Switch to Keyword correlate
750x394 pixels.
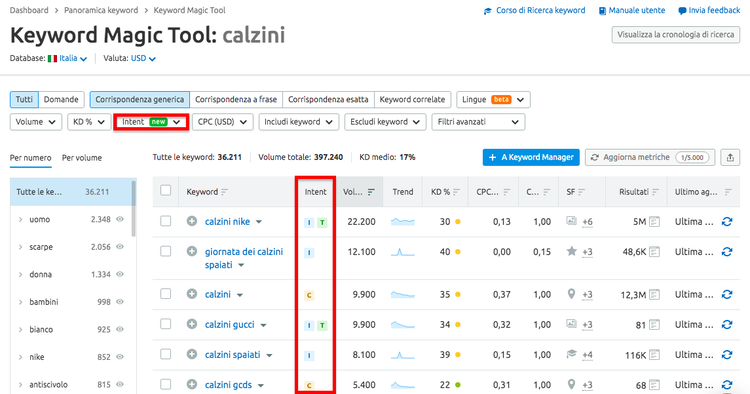[x=412, y=99]
